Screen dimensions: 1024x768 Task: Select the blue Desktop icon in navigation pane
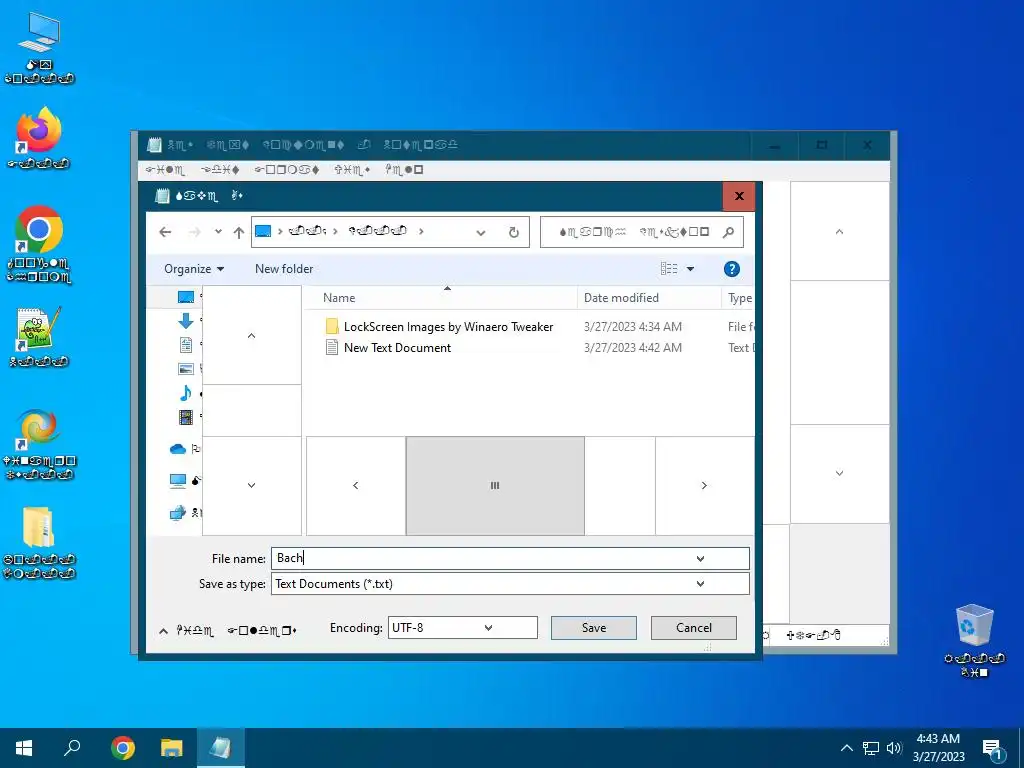185,297
